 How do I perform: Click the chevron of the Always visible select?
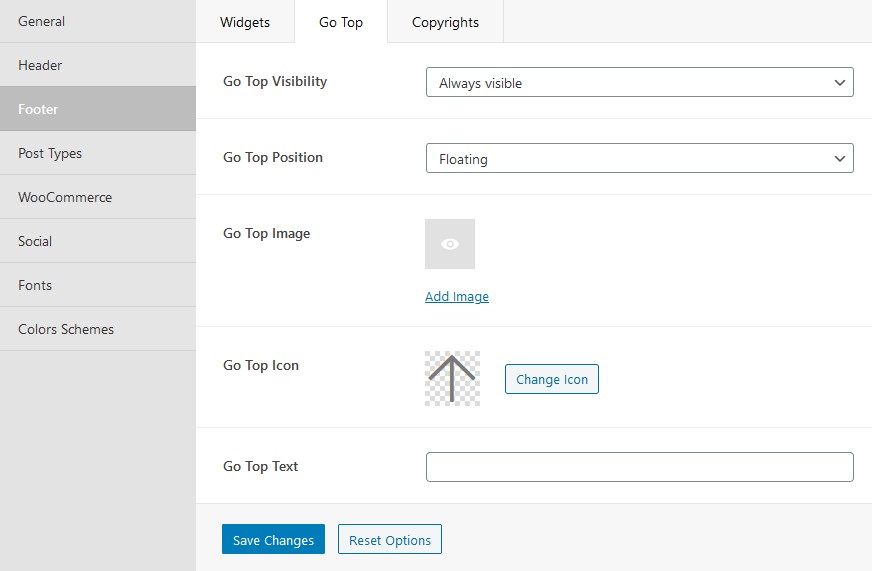tap(840, 83)
